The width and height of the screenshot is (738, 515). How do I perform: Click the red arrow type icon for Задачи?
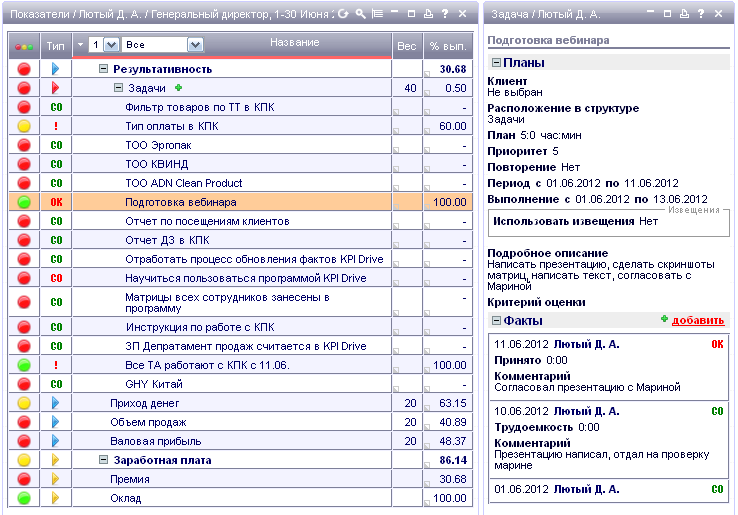(56, 88)
